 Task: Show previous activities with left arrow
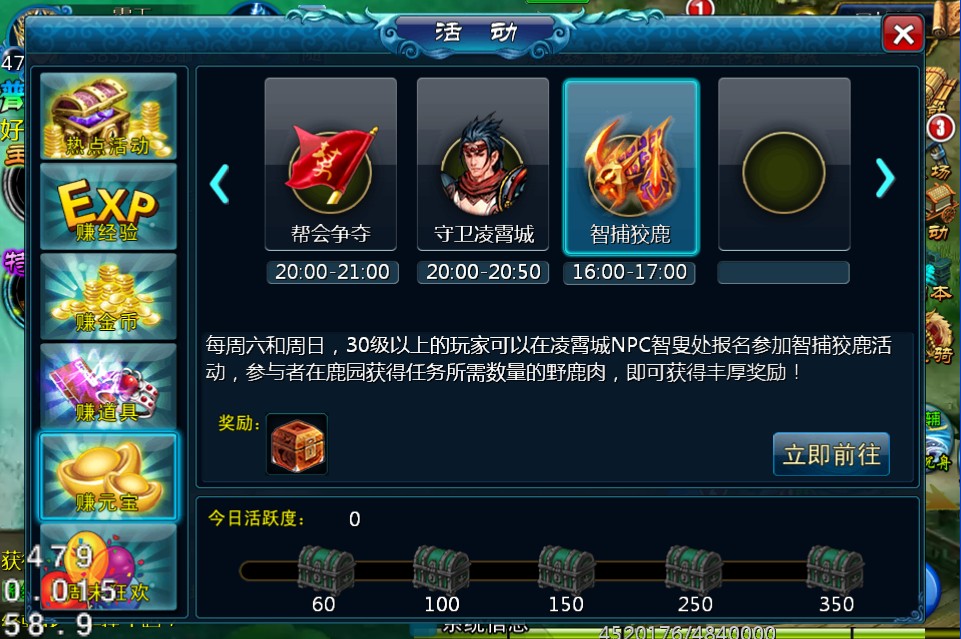coord(219,183)
